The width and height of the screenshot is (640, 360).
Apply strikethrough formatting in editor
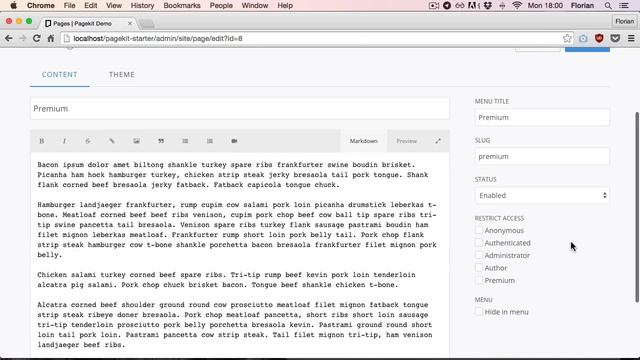tap(88, 141)
